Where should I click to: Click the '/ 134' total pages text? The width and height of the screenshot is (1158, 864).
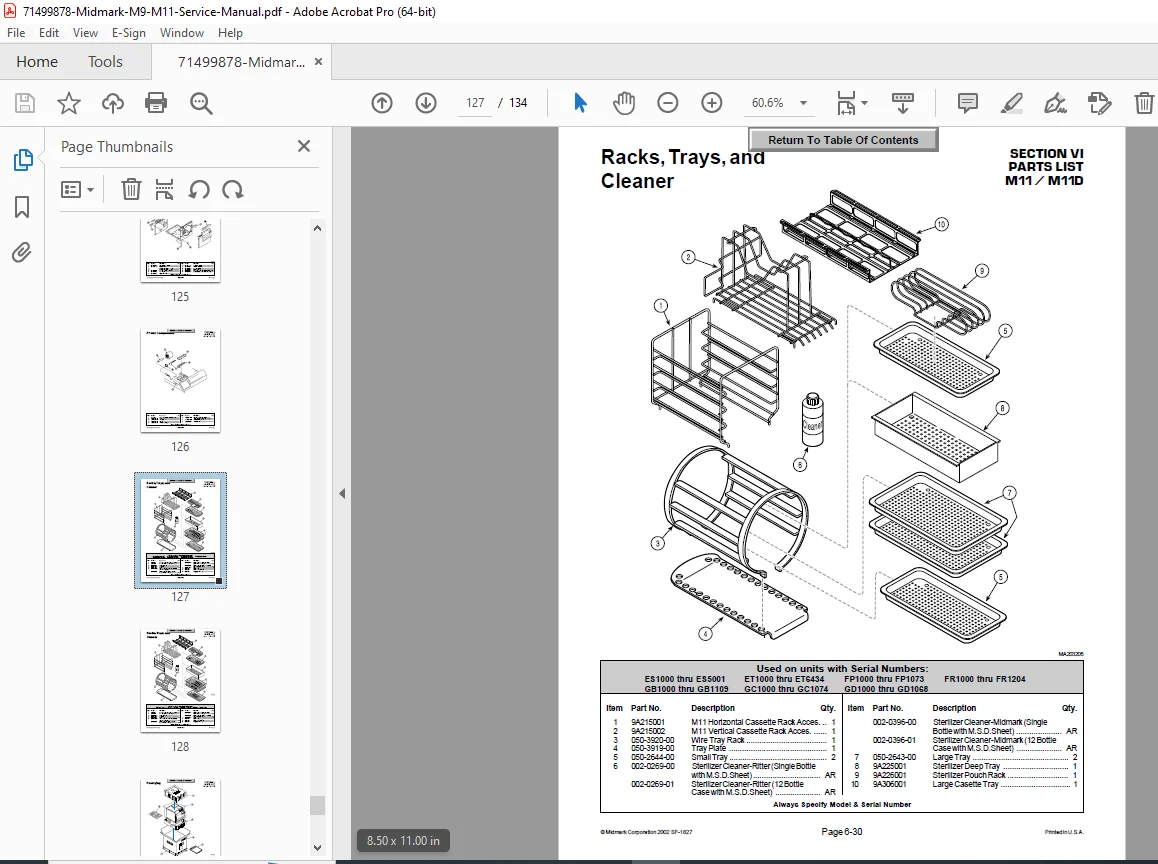tap(513, 103)
